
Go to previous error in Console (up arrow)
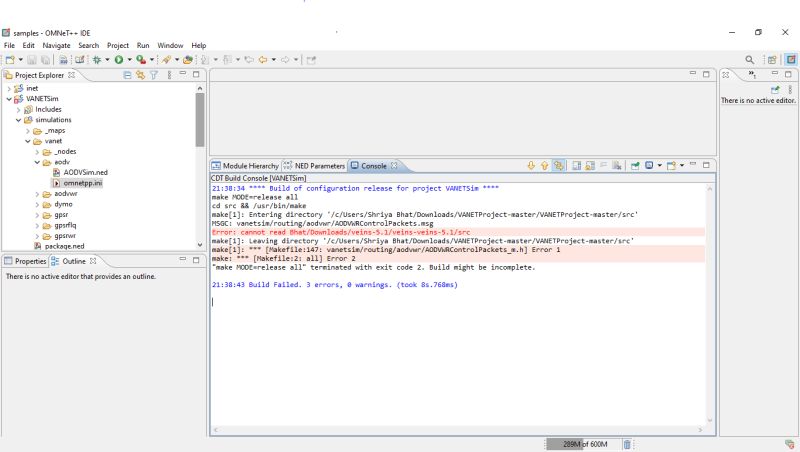pos(544,165)
